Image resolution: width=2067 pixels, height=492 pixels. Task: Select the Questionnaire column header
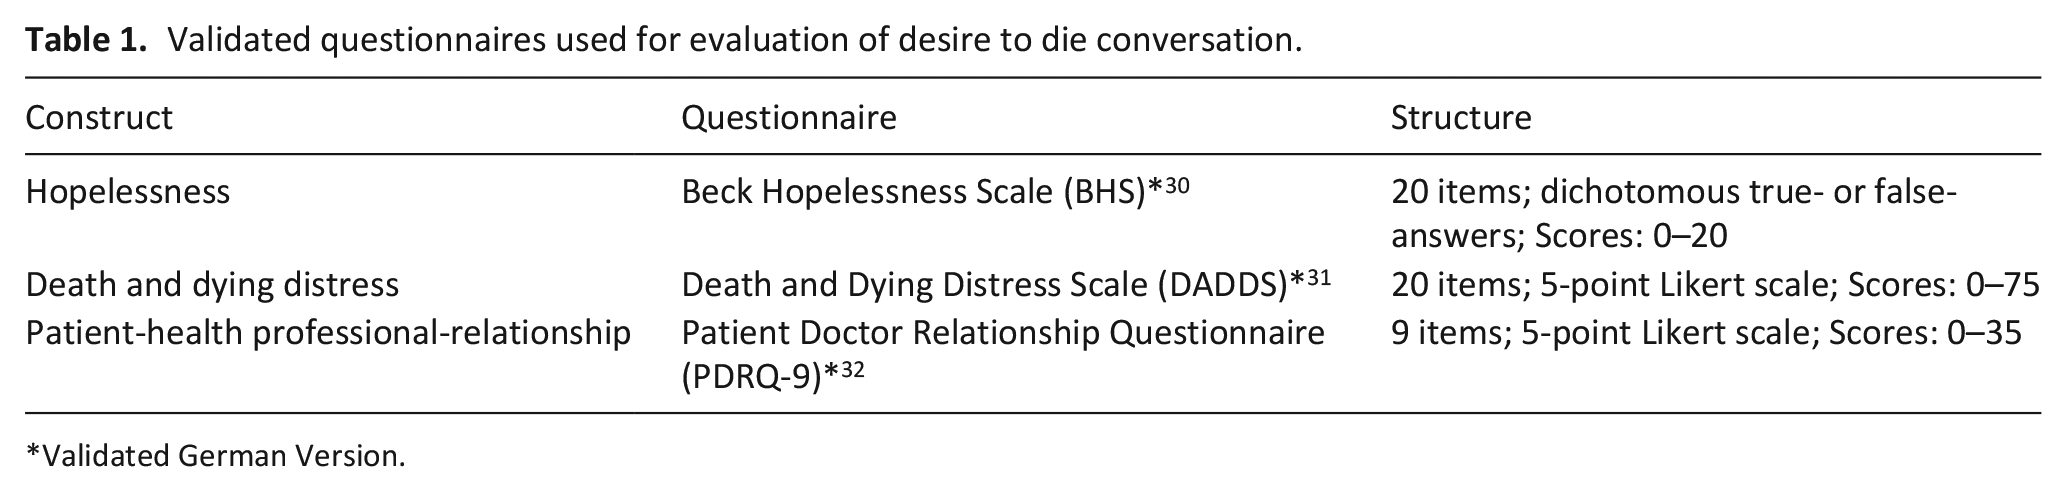tap(789, 118)
